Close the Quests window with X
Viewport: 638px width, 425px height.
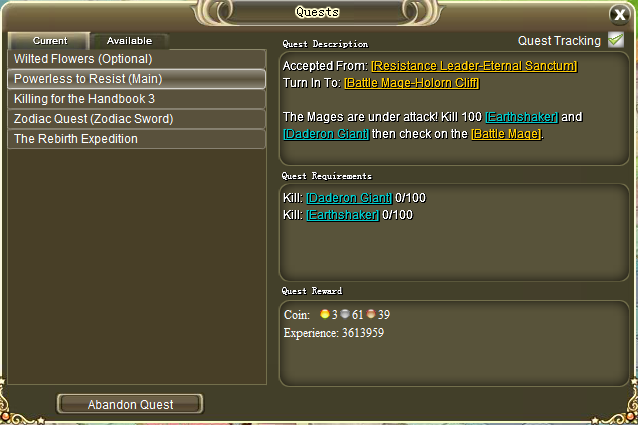pos(620,15)
